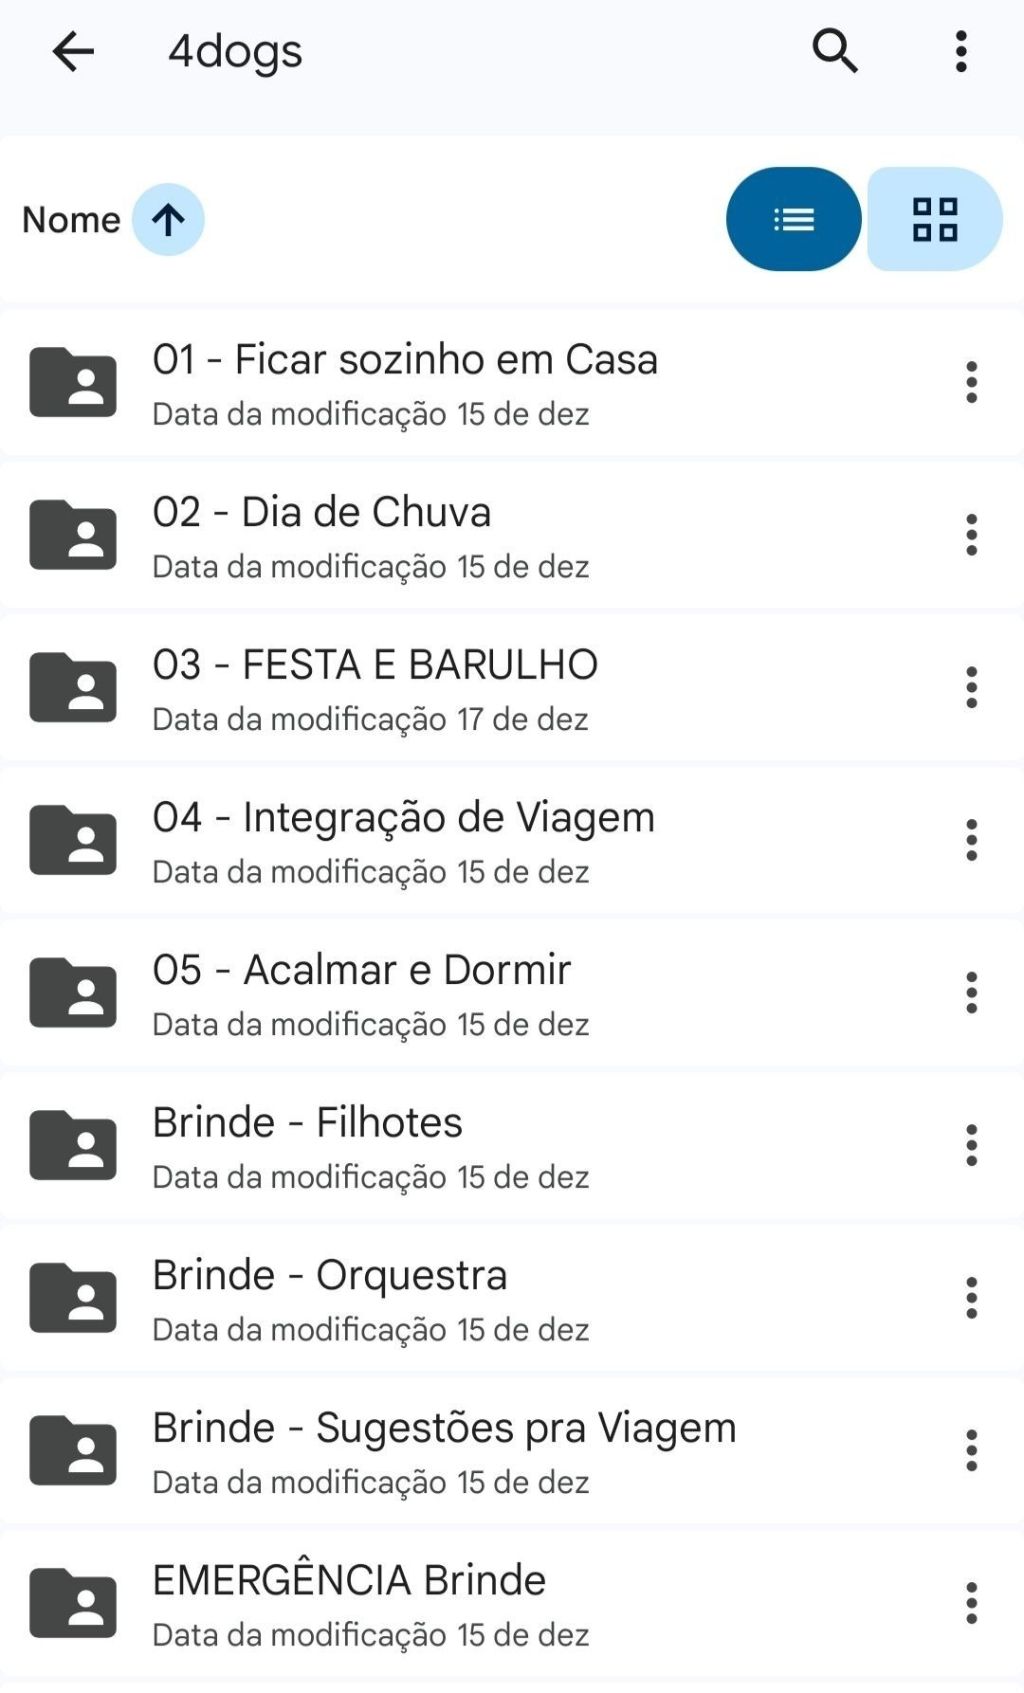Click the EMERGÊNCIA Brinde folder icon
This screenshot has width=1024, height=1693.
[x=73, y=1603]
